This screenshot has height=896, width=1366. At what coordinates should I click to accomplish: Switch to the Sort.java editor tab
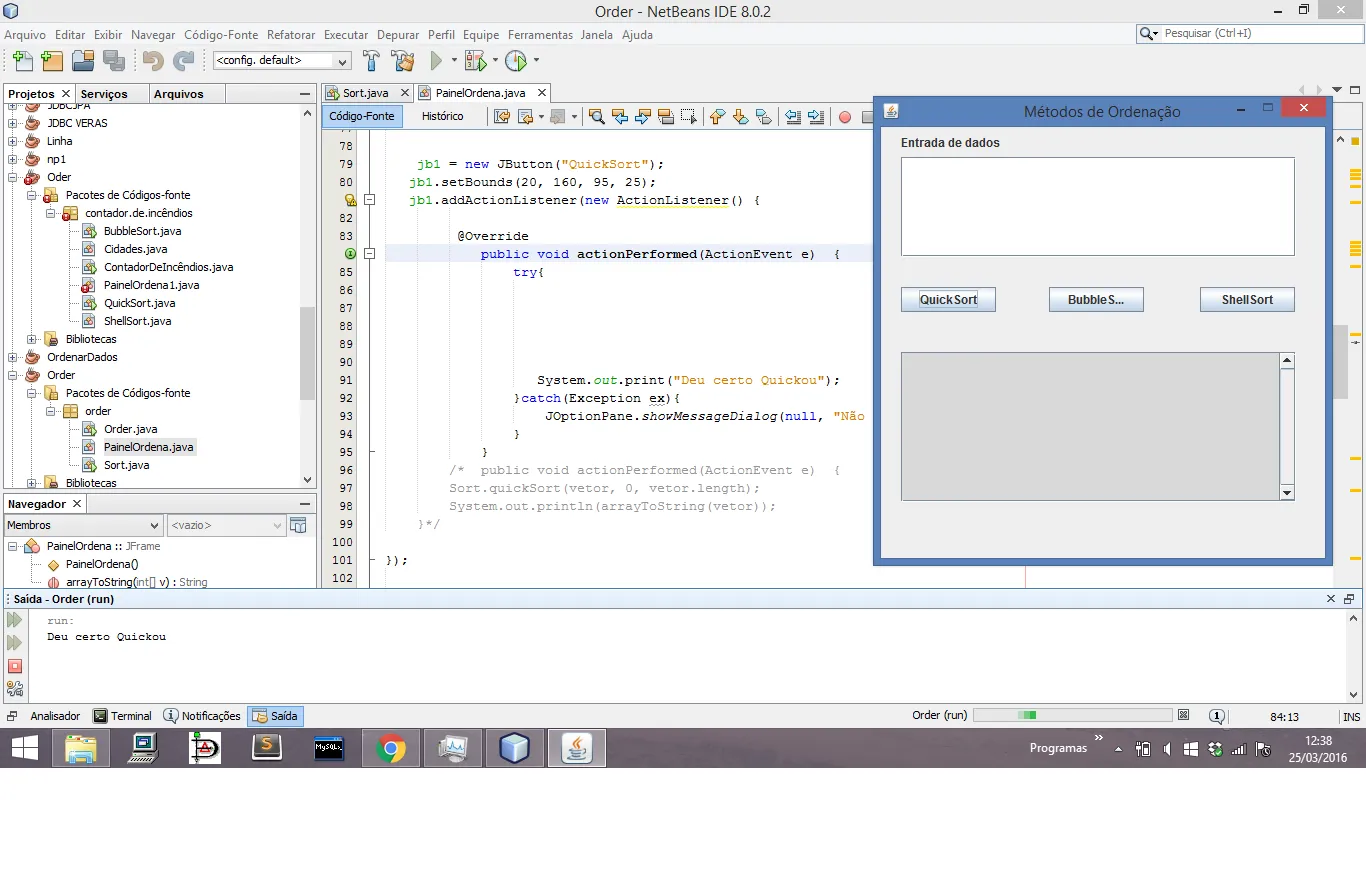365,93
